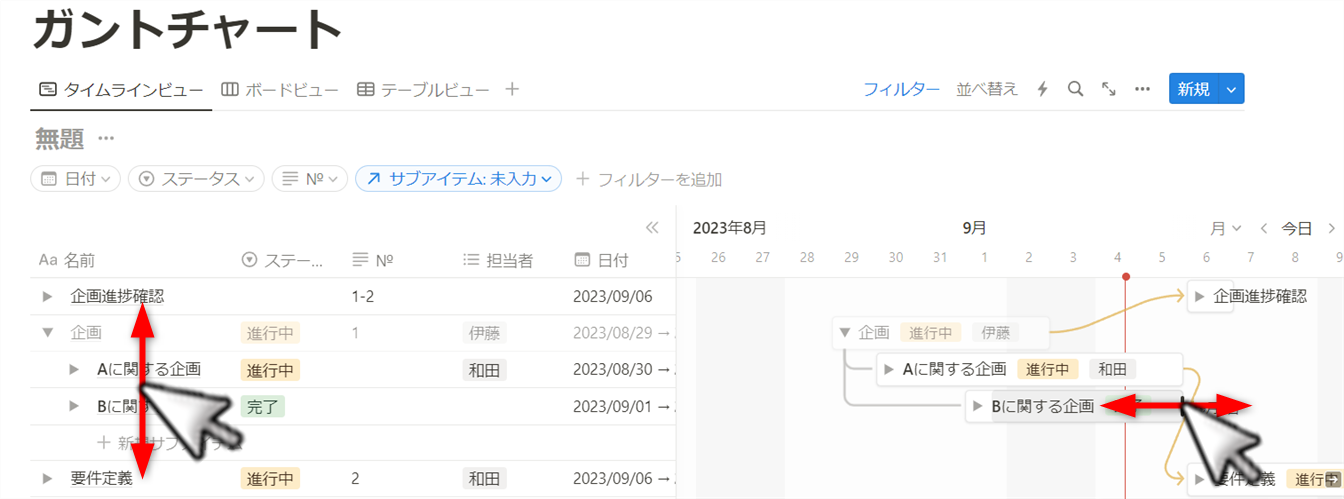Open the 月 timeline scale dropdown
1344x499 pixels.
click(1226, 228)
